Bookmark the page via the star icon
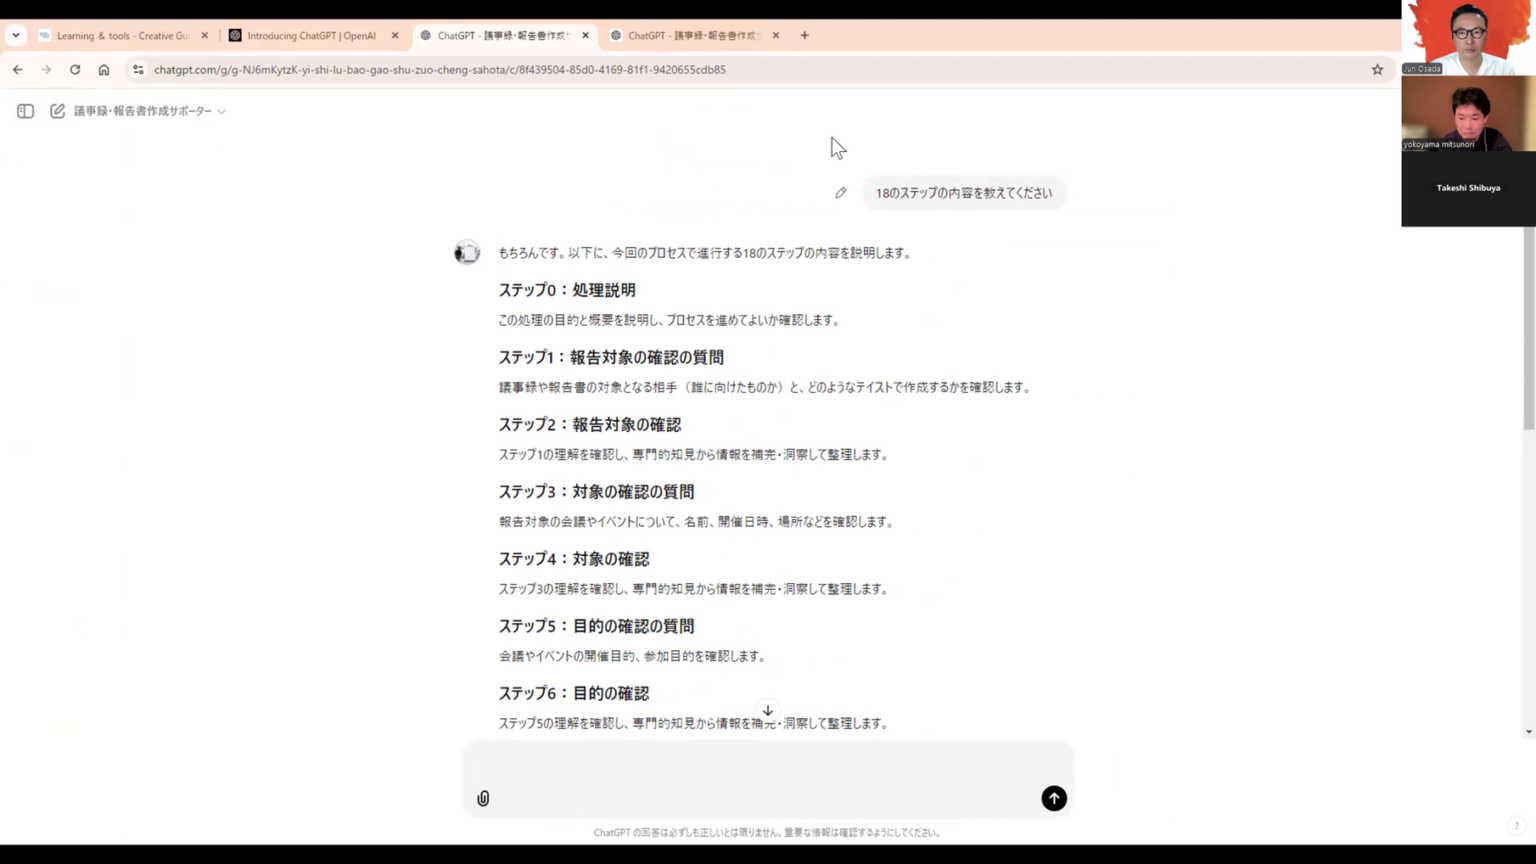Viewport: 1536px width, 864px height. tap(1377, 69)
